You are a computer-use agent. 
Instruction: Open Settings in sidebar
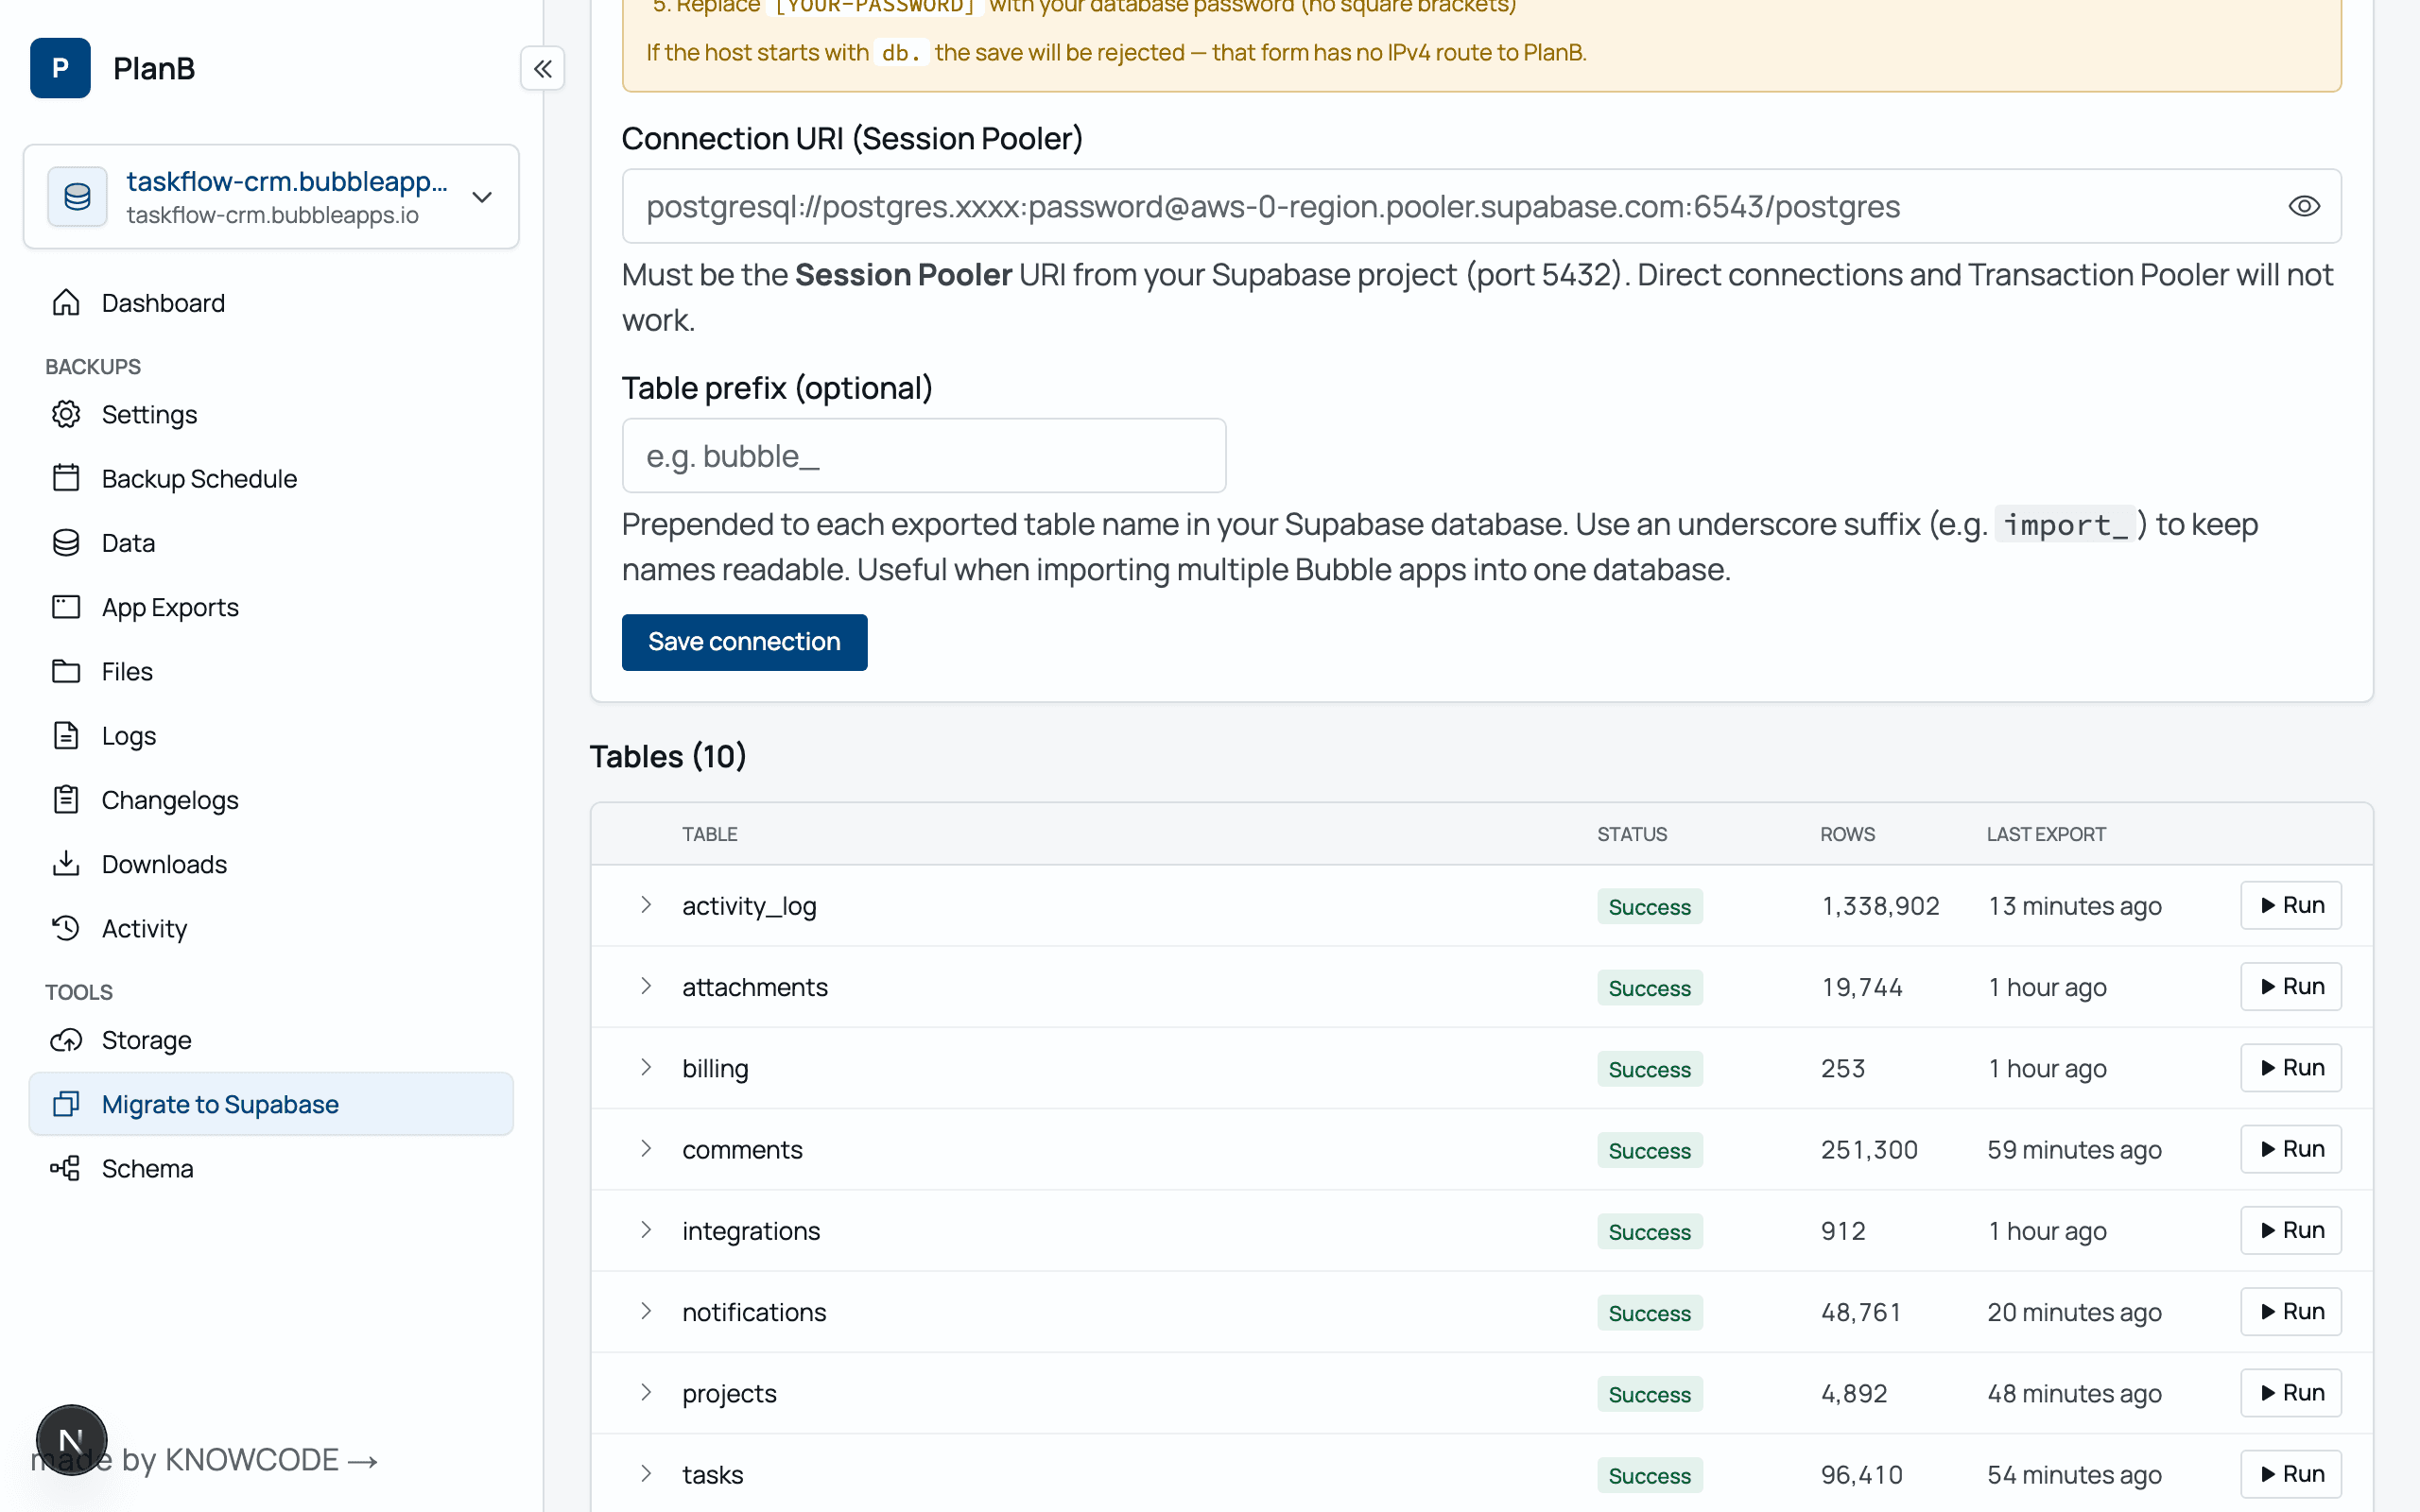click(x=271, y=414)
